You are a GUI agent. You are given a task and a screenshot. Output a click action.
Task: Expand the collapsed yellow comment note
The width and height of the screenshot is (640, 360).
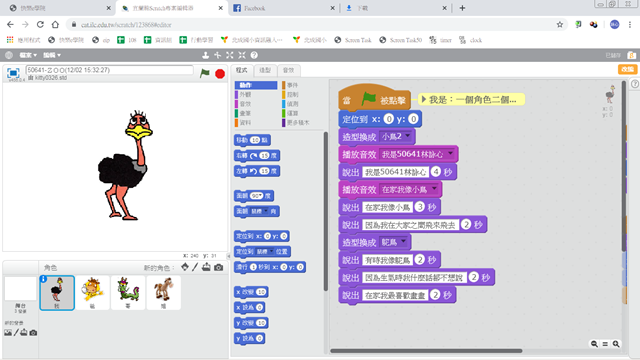click(x=424, y=99)
